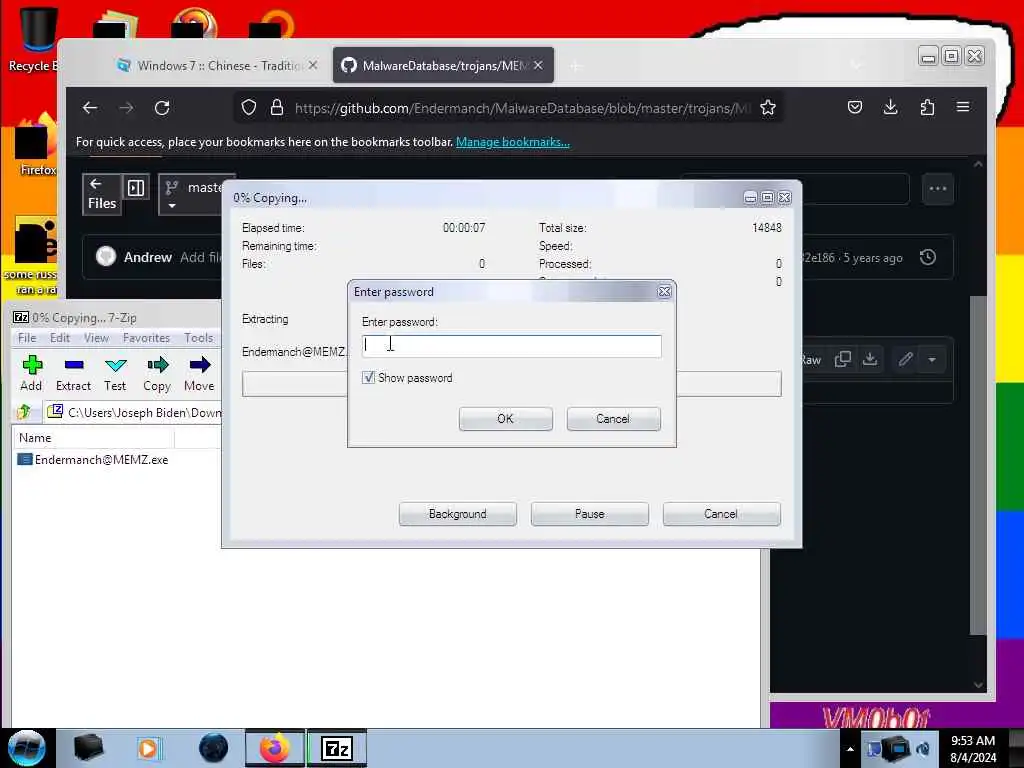Viewport: 1024px width, 768px height.
Task: Click the GitHub Raw button
Action: [x=810, y=360]
